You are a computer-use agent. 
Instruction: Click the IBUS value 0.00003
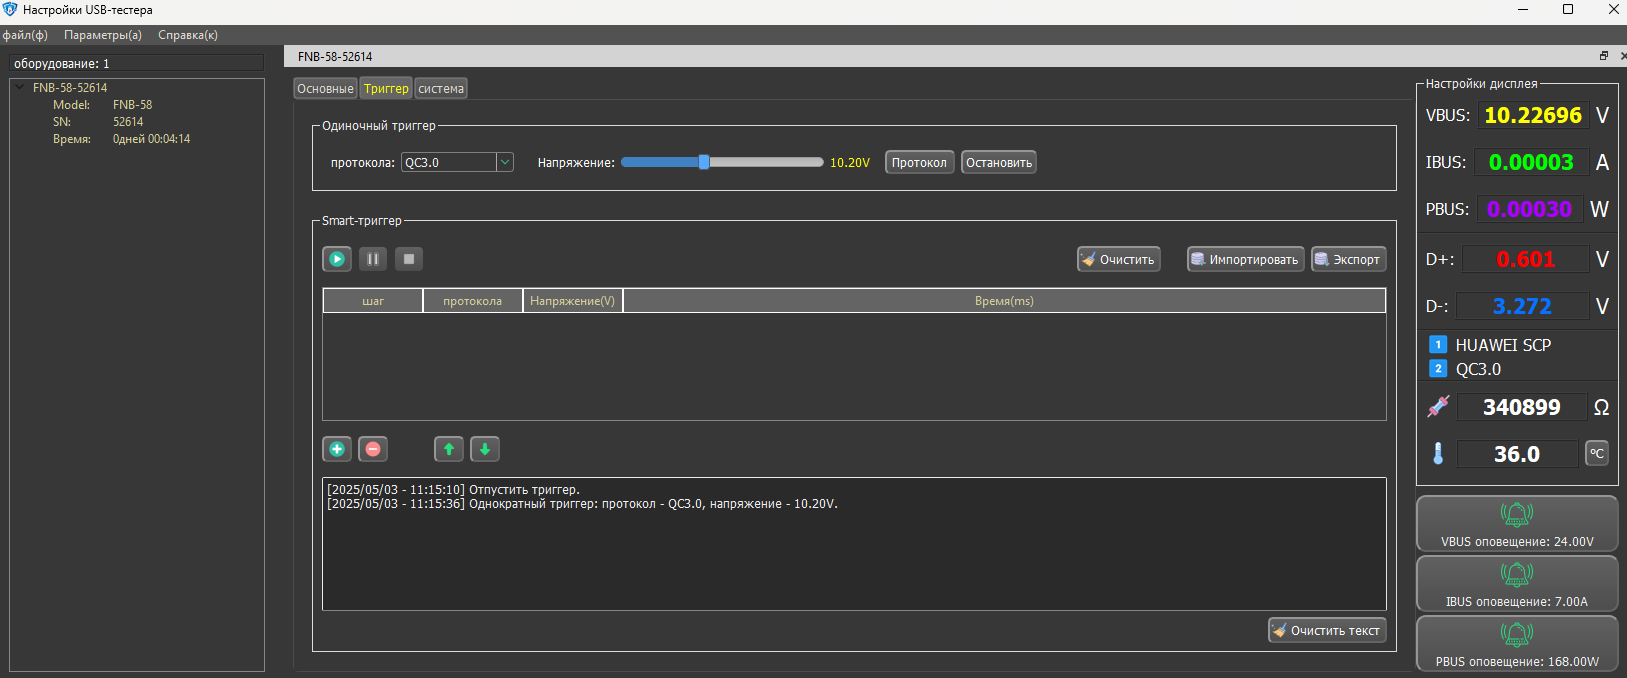(x=1531, y=162)
